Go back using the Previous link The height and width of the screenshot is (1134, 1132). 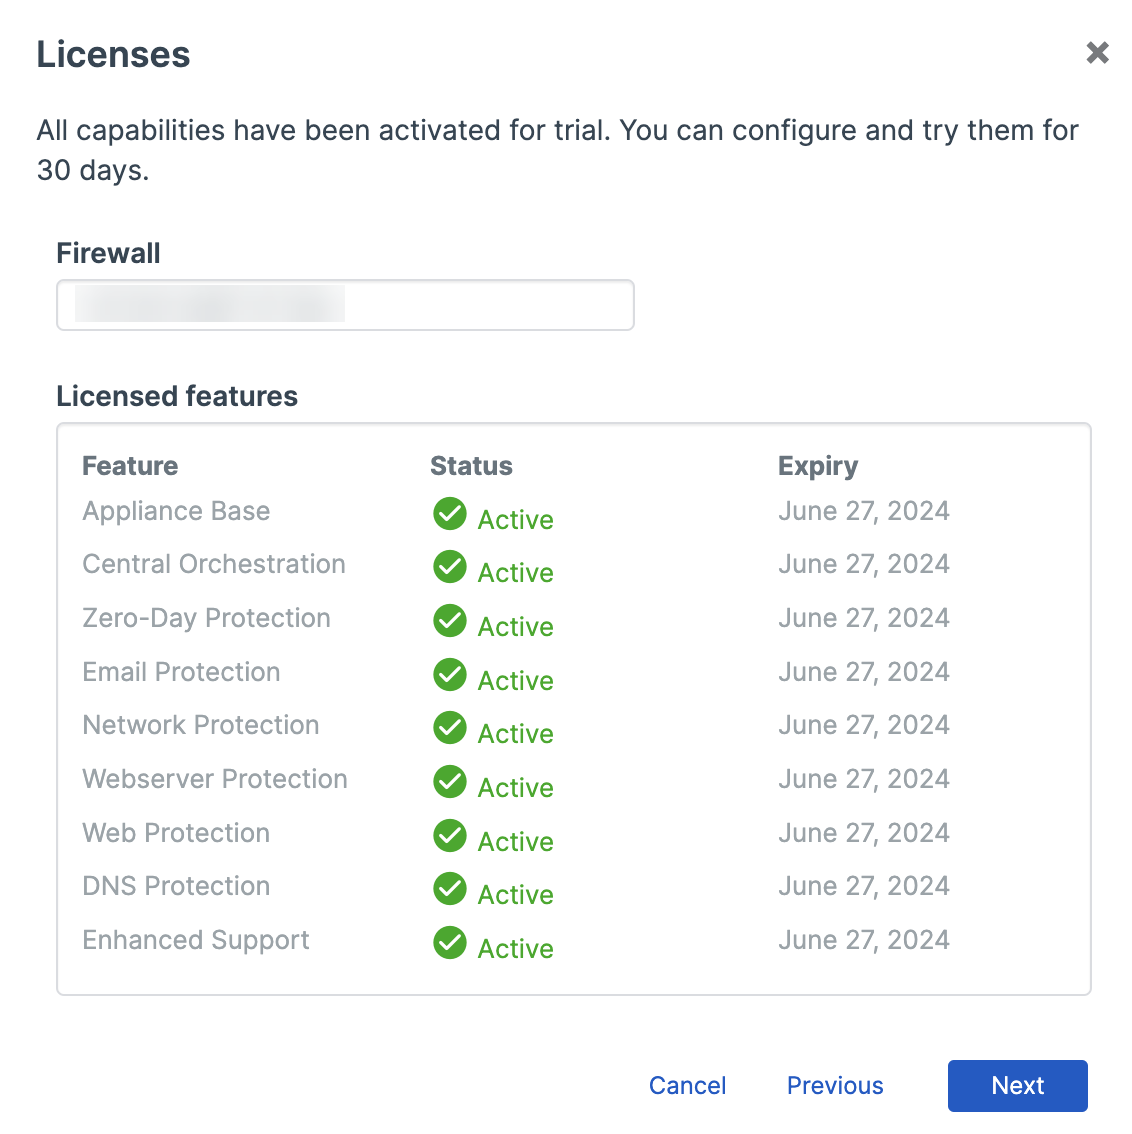pos(834,1085)
